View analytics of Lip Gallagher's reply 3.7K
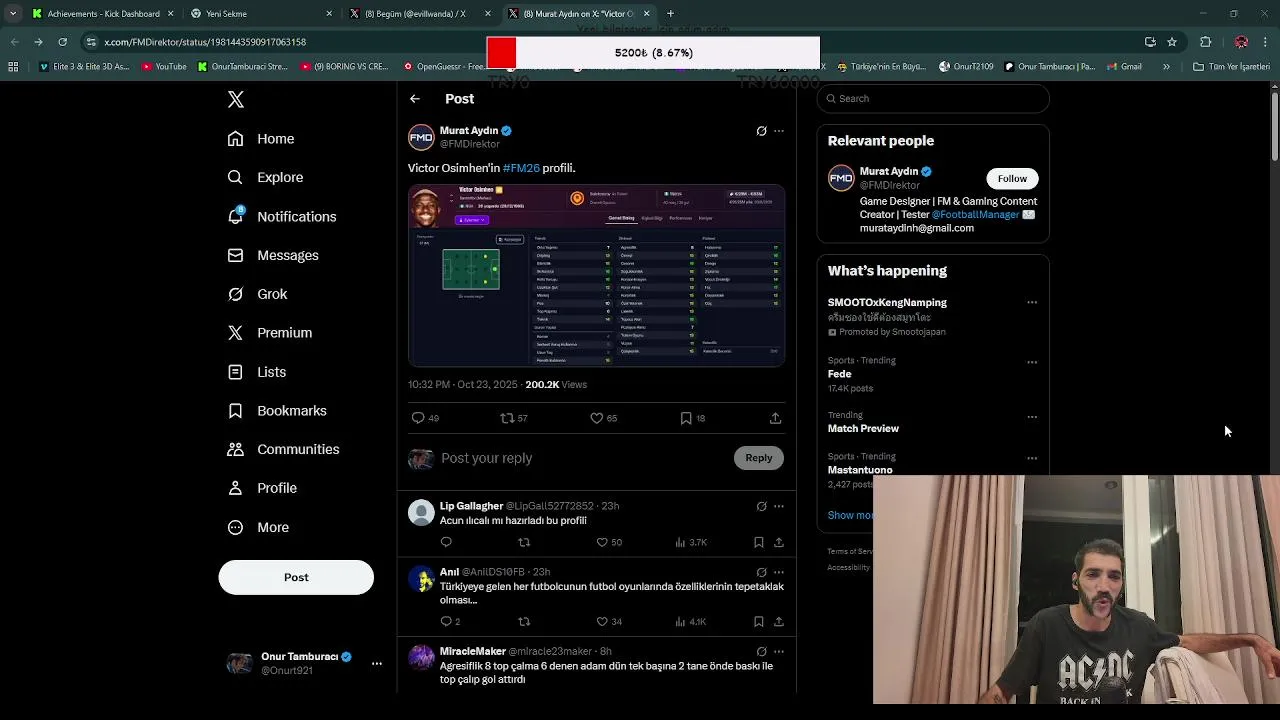This screenshot has width=1280, height=720. 691,542
